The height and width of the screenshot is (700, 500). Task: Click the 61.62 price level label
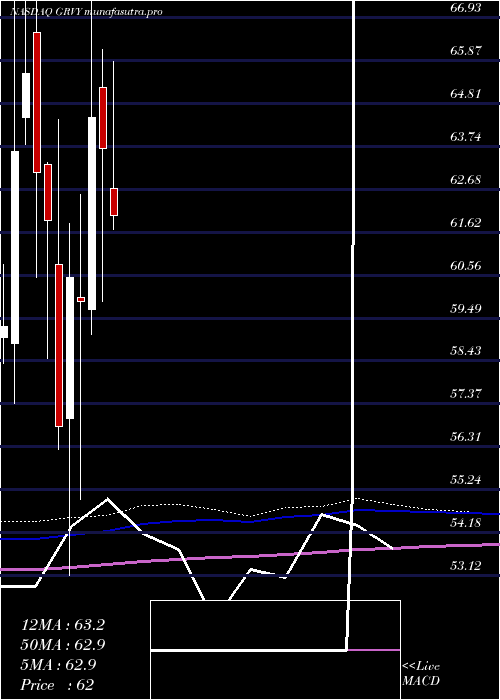coord(465,222)
